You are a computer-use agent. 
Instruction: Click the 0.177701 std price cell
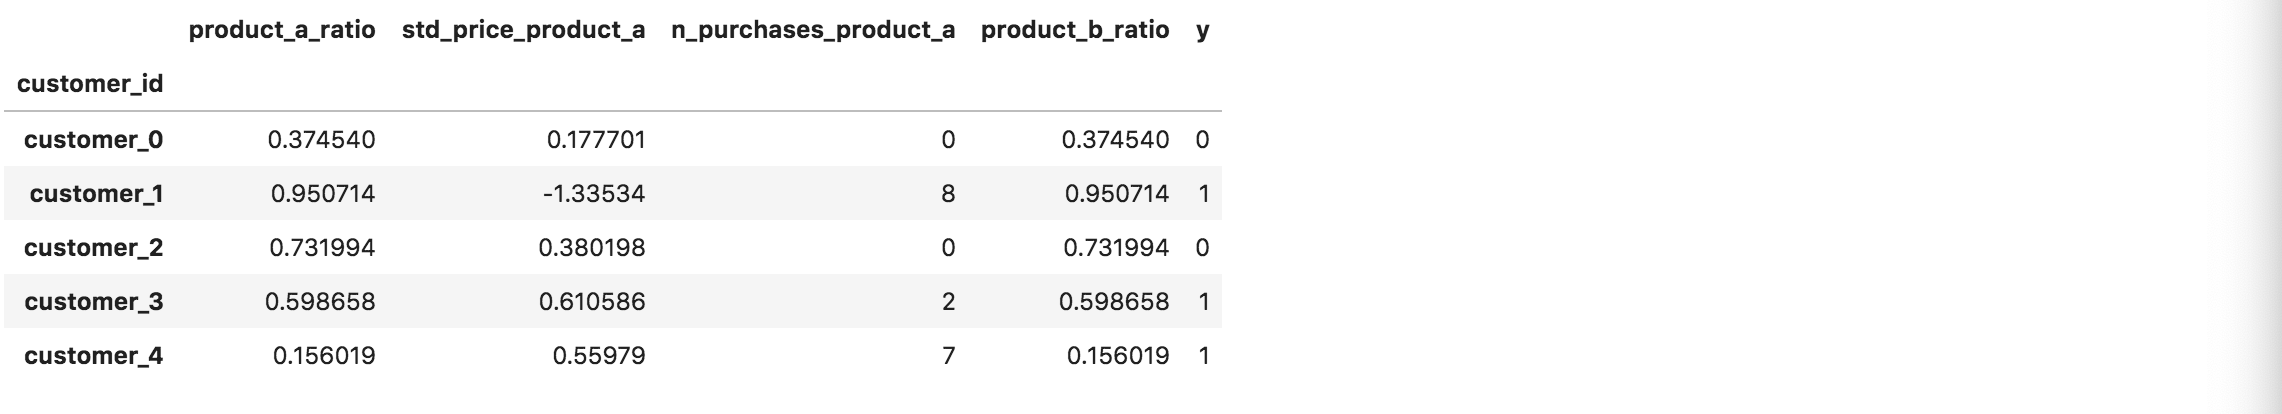[596, 140]
